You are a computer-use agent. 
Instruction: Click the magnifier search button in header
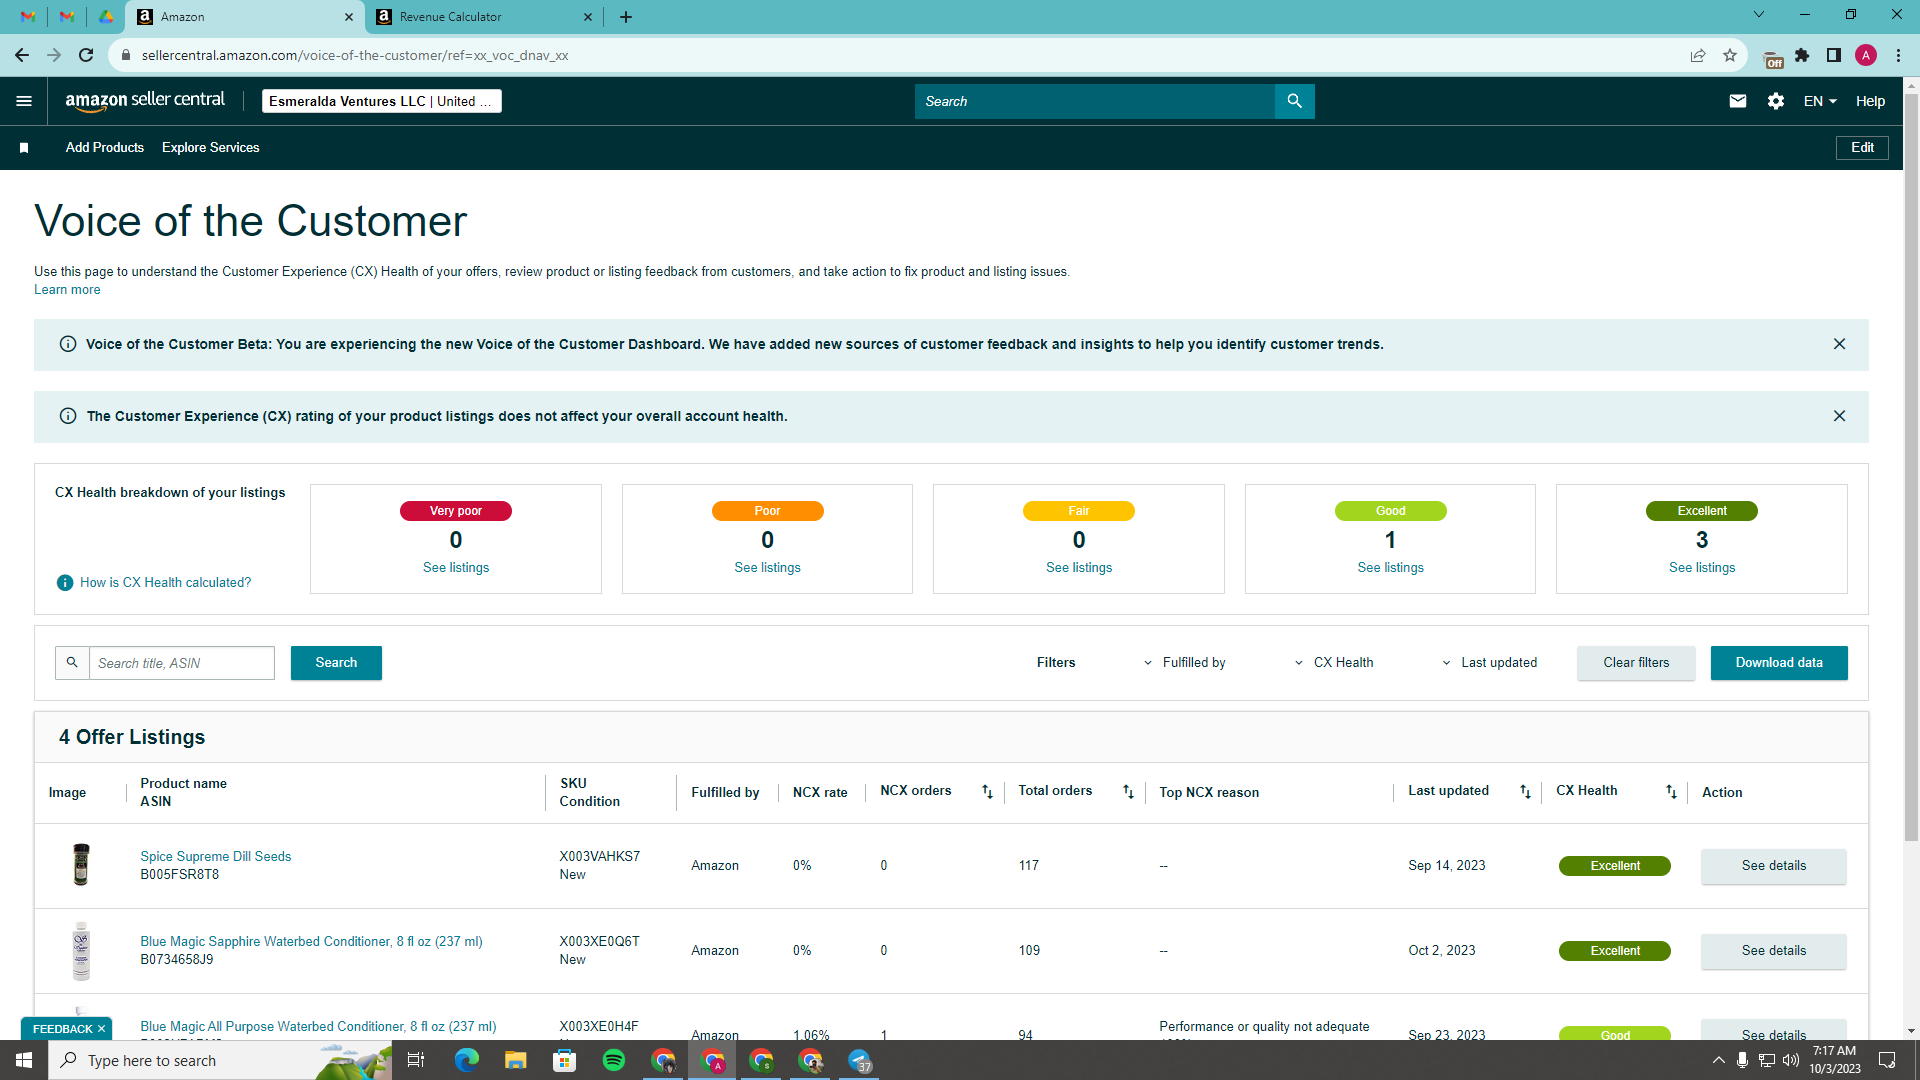coord(1294,101)
